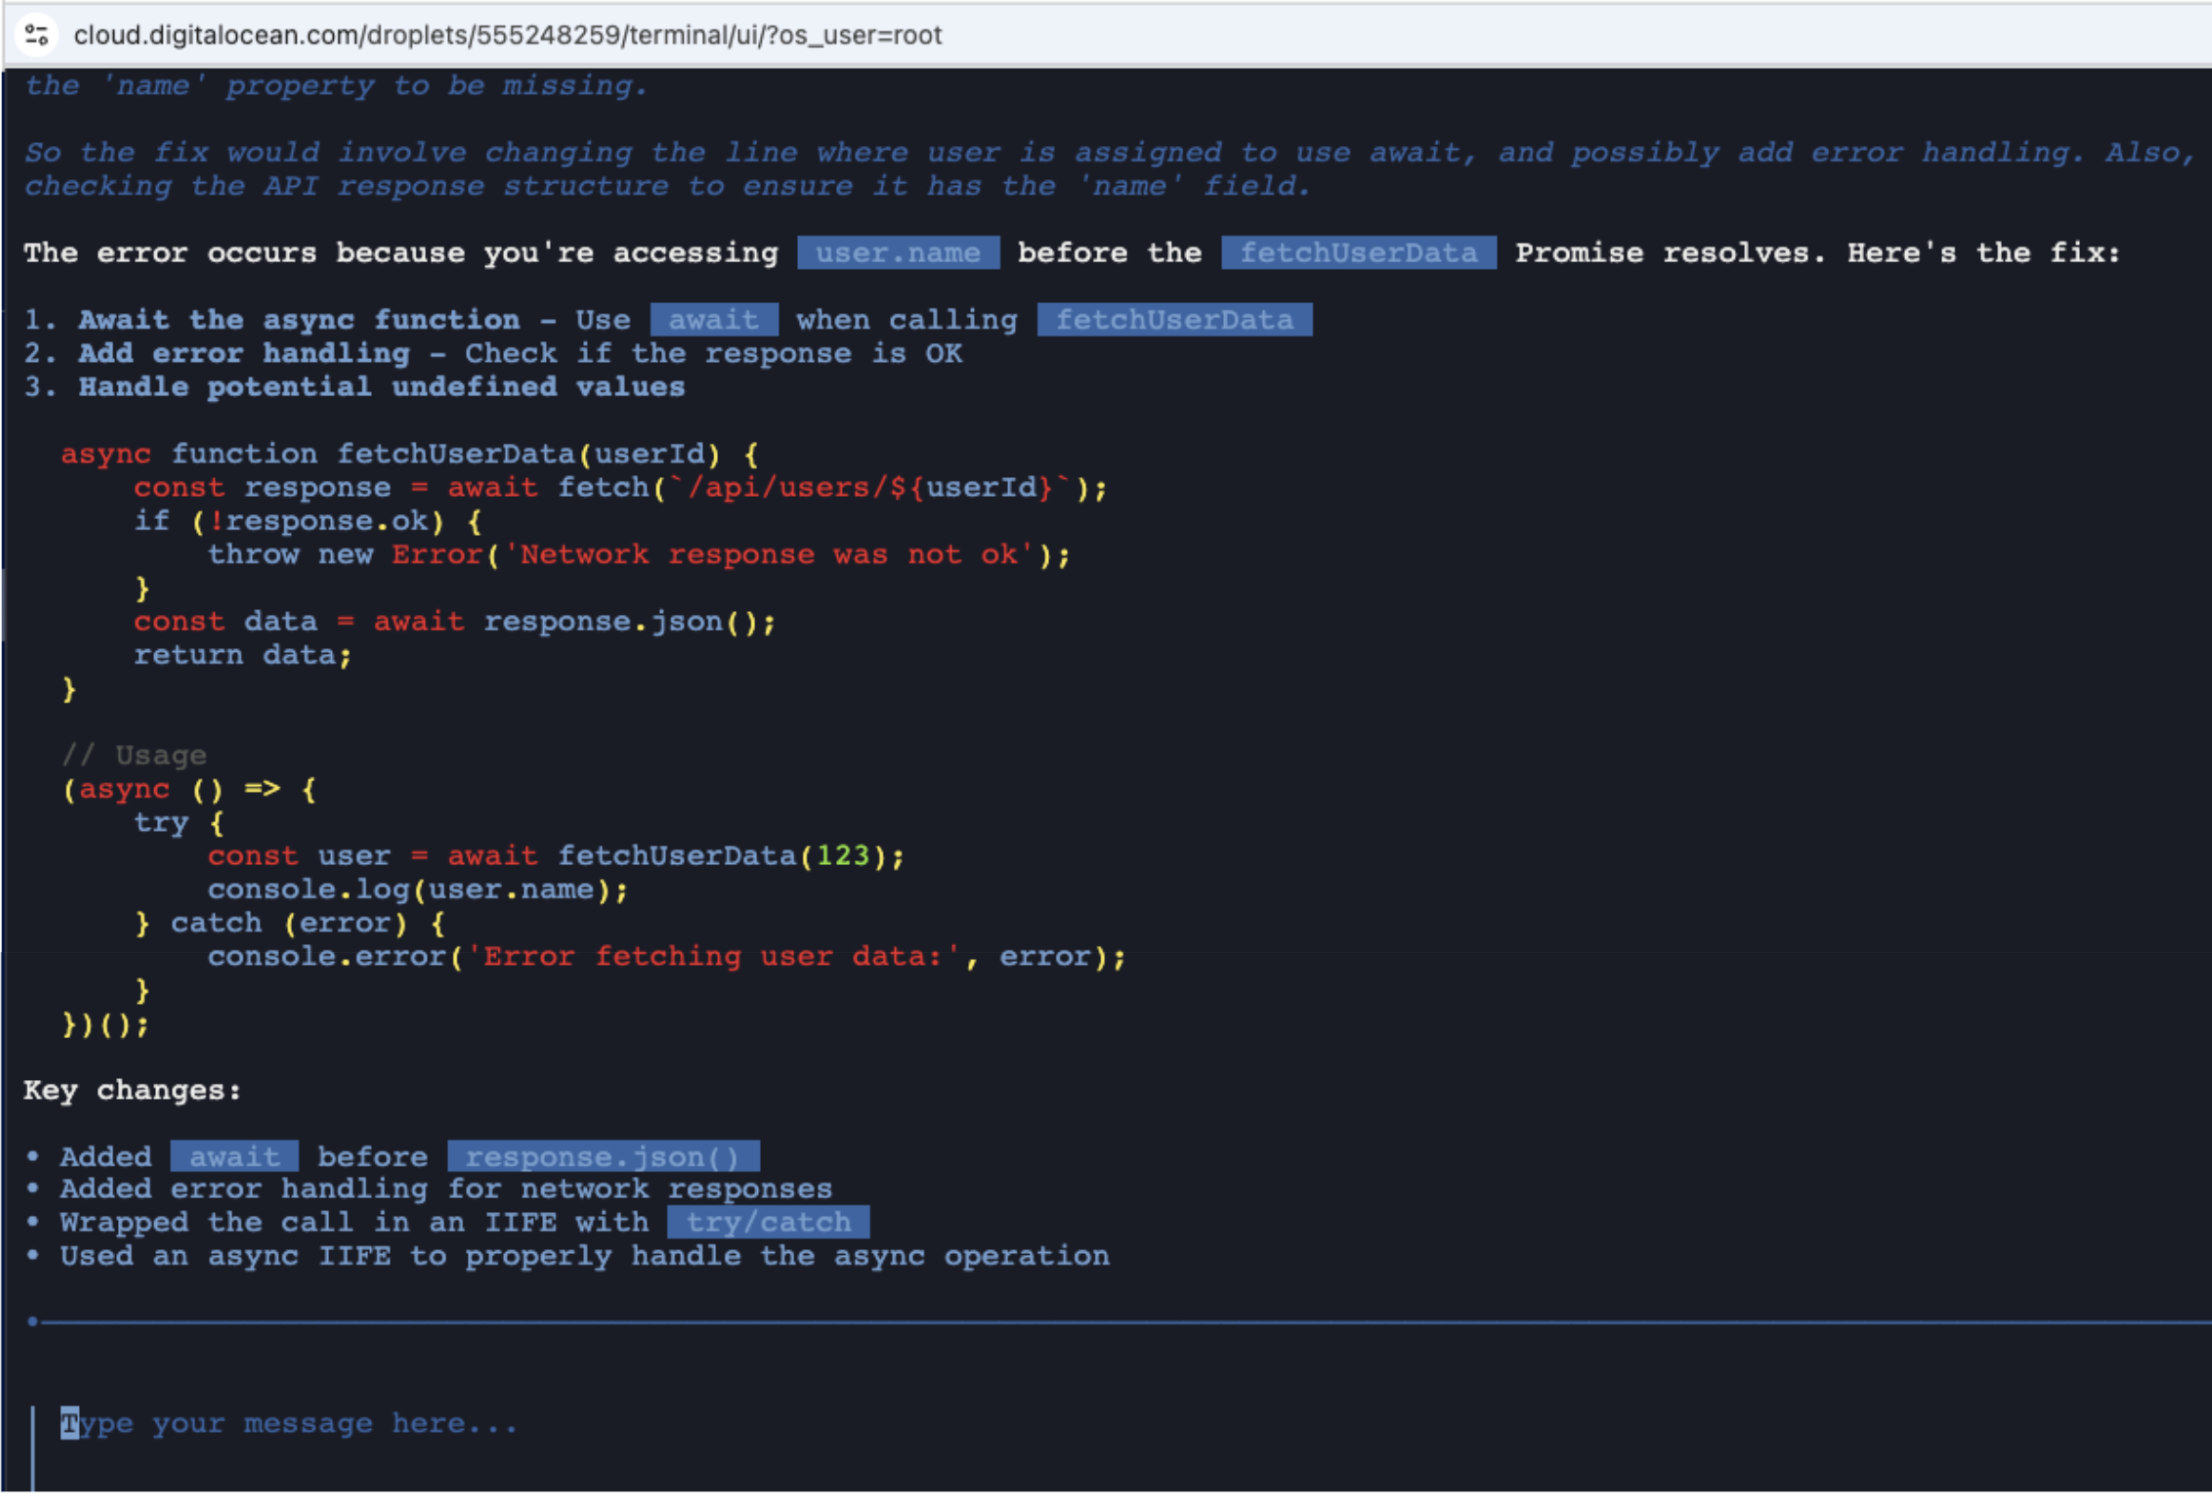
Task: Select the highlighted await badge near step 1
Action: click(713, 319)
